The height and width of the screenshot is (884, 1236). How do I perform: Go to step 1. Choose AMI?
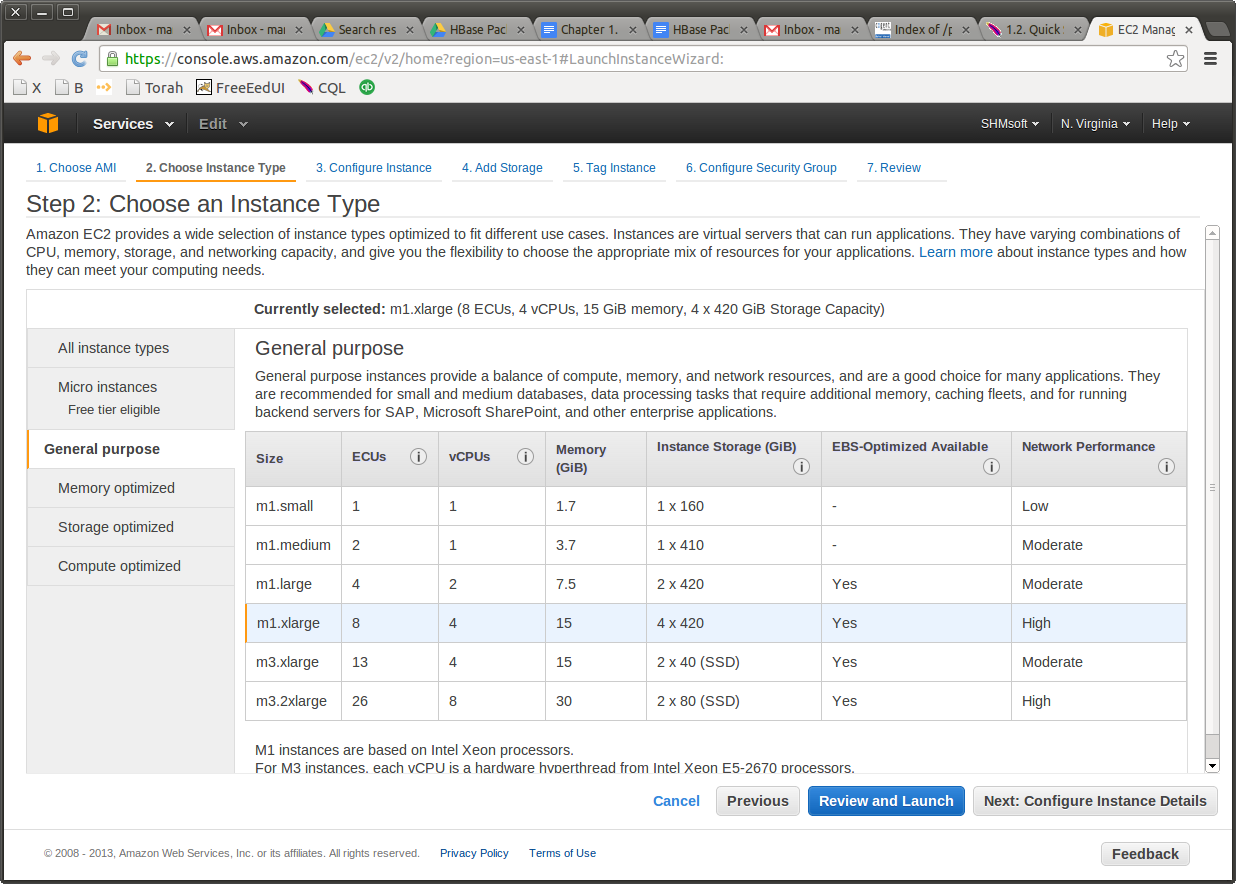tap(76, 168)
